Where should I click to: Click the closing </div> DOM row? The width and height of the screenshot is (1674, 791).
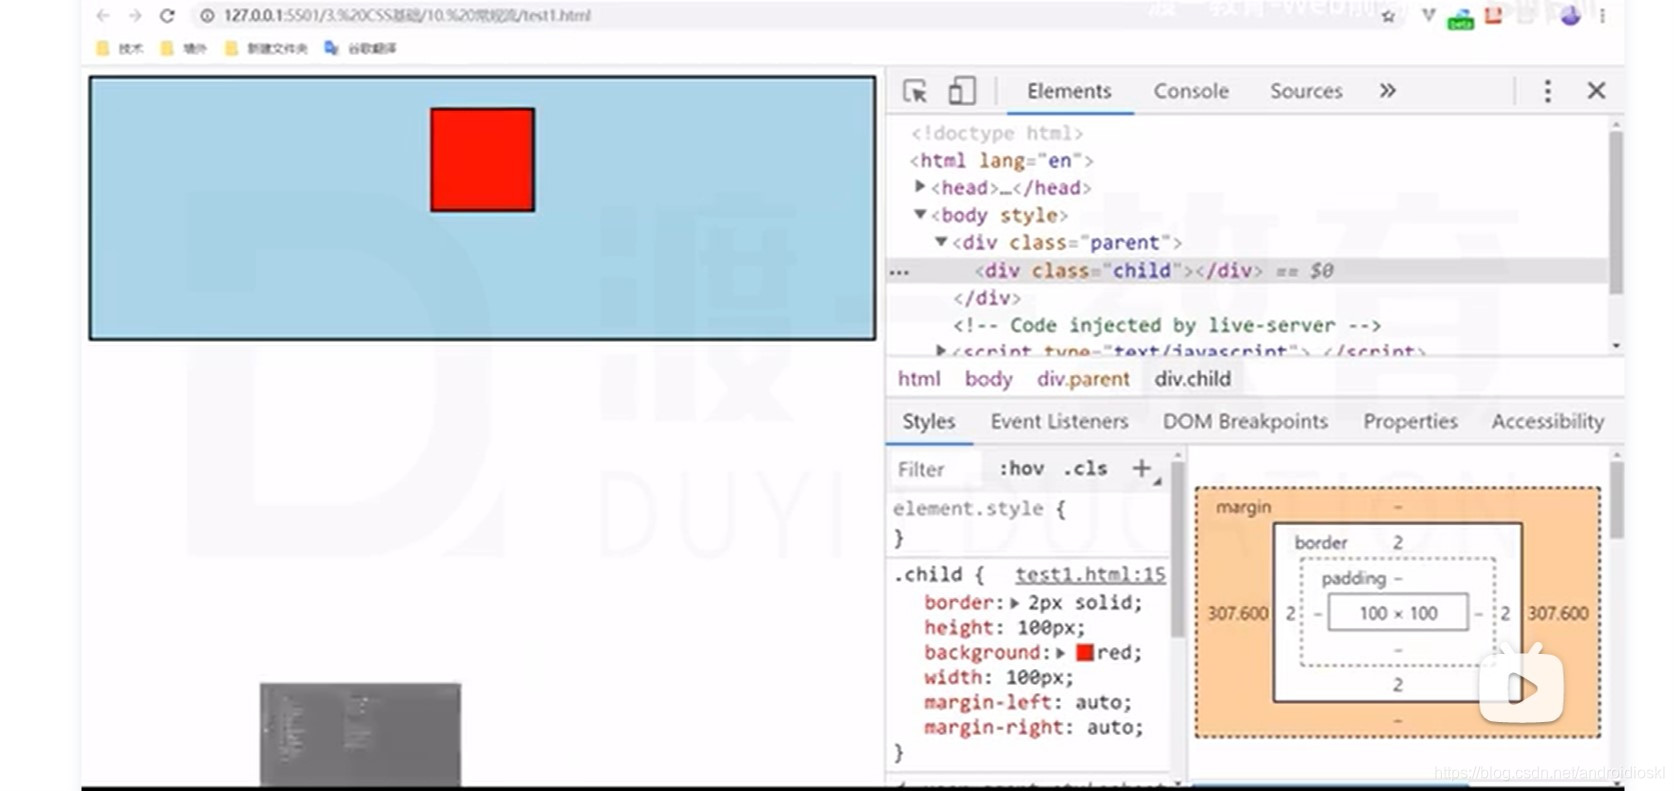pos(986,298)
